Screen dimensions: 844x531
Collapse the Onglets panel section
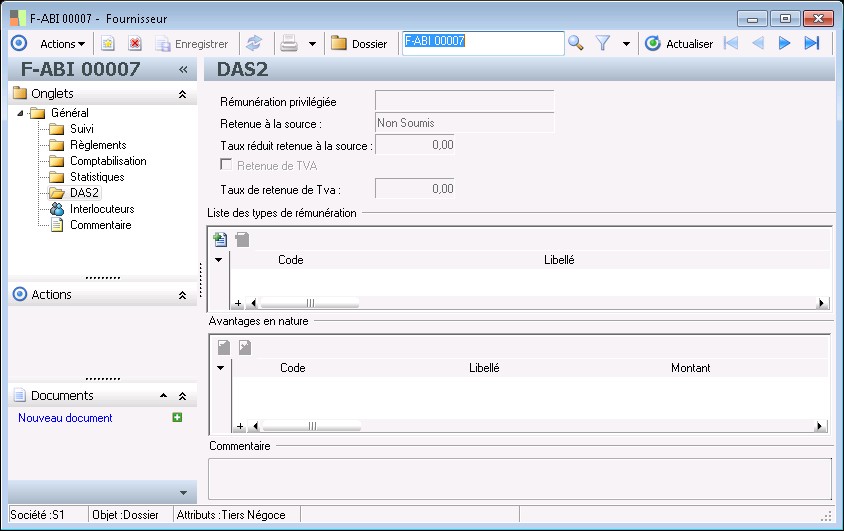point(182,94)
